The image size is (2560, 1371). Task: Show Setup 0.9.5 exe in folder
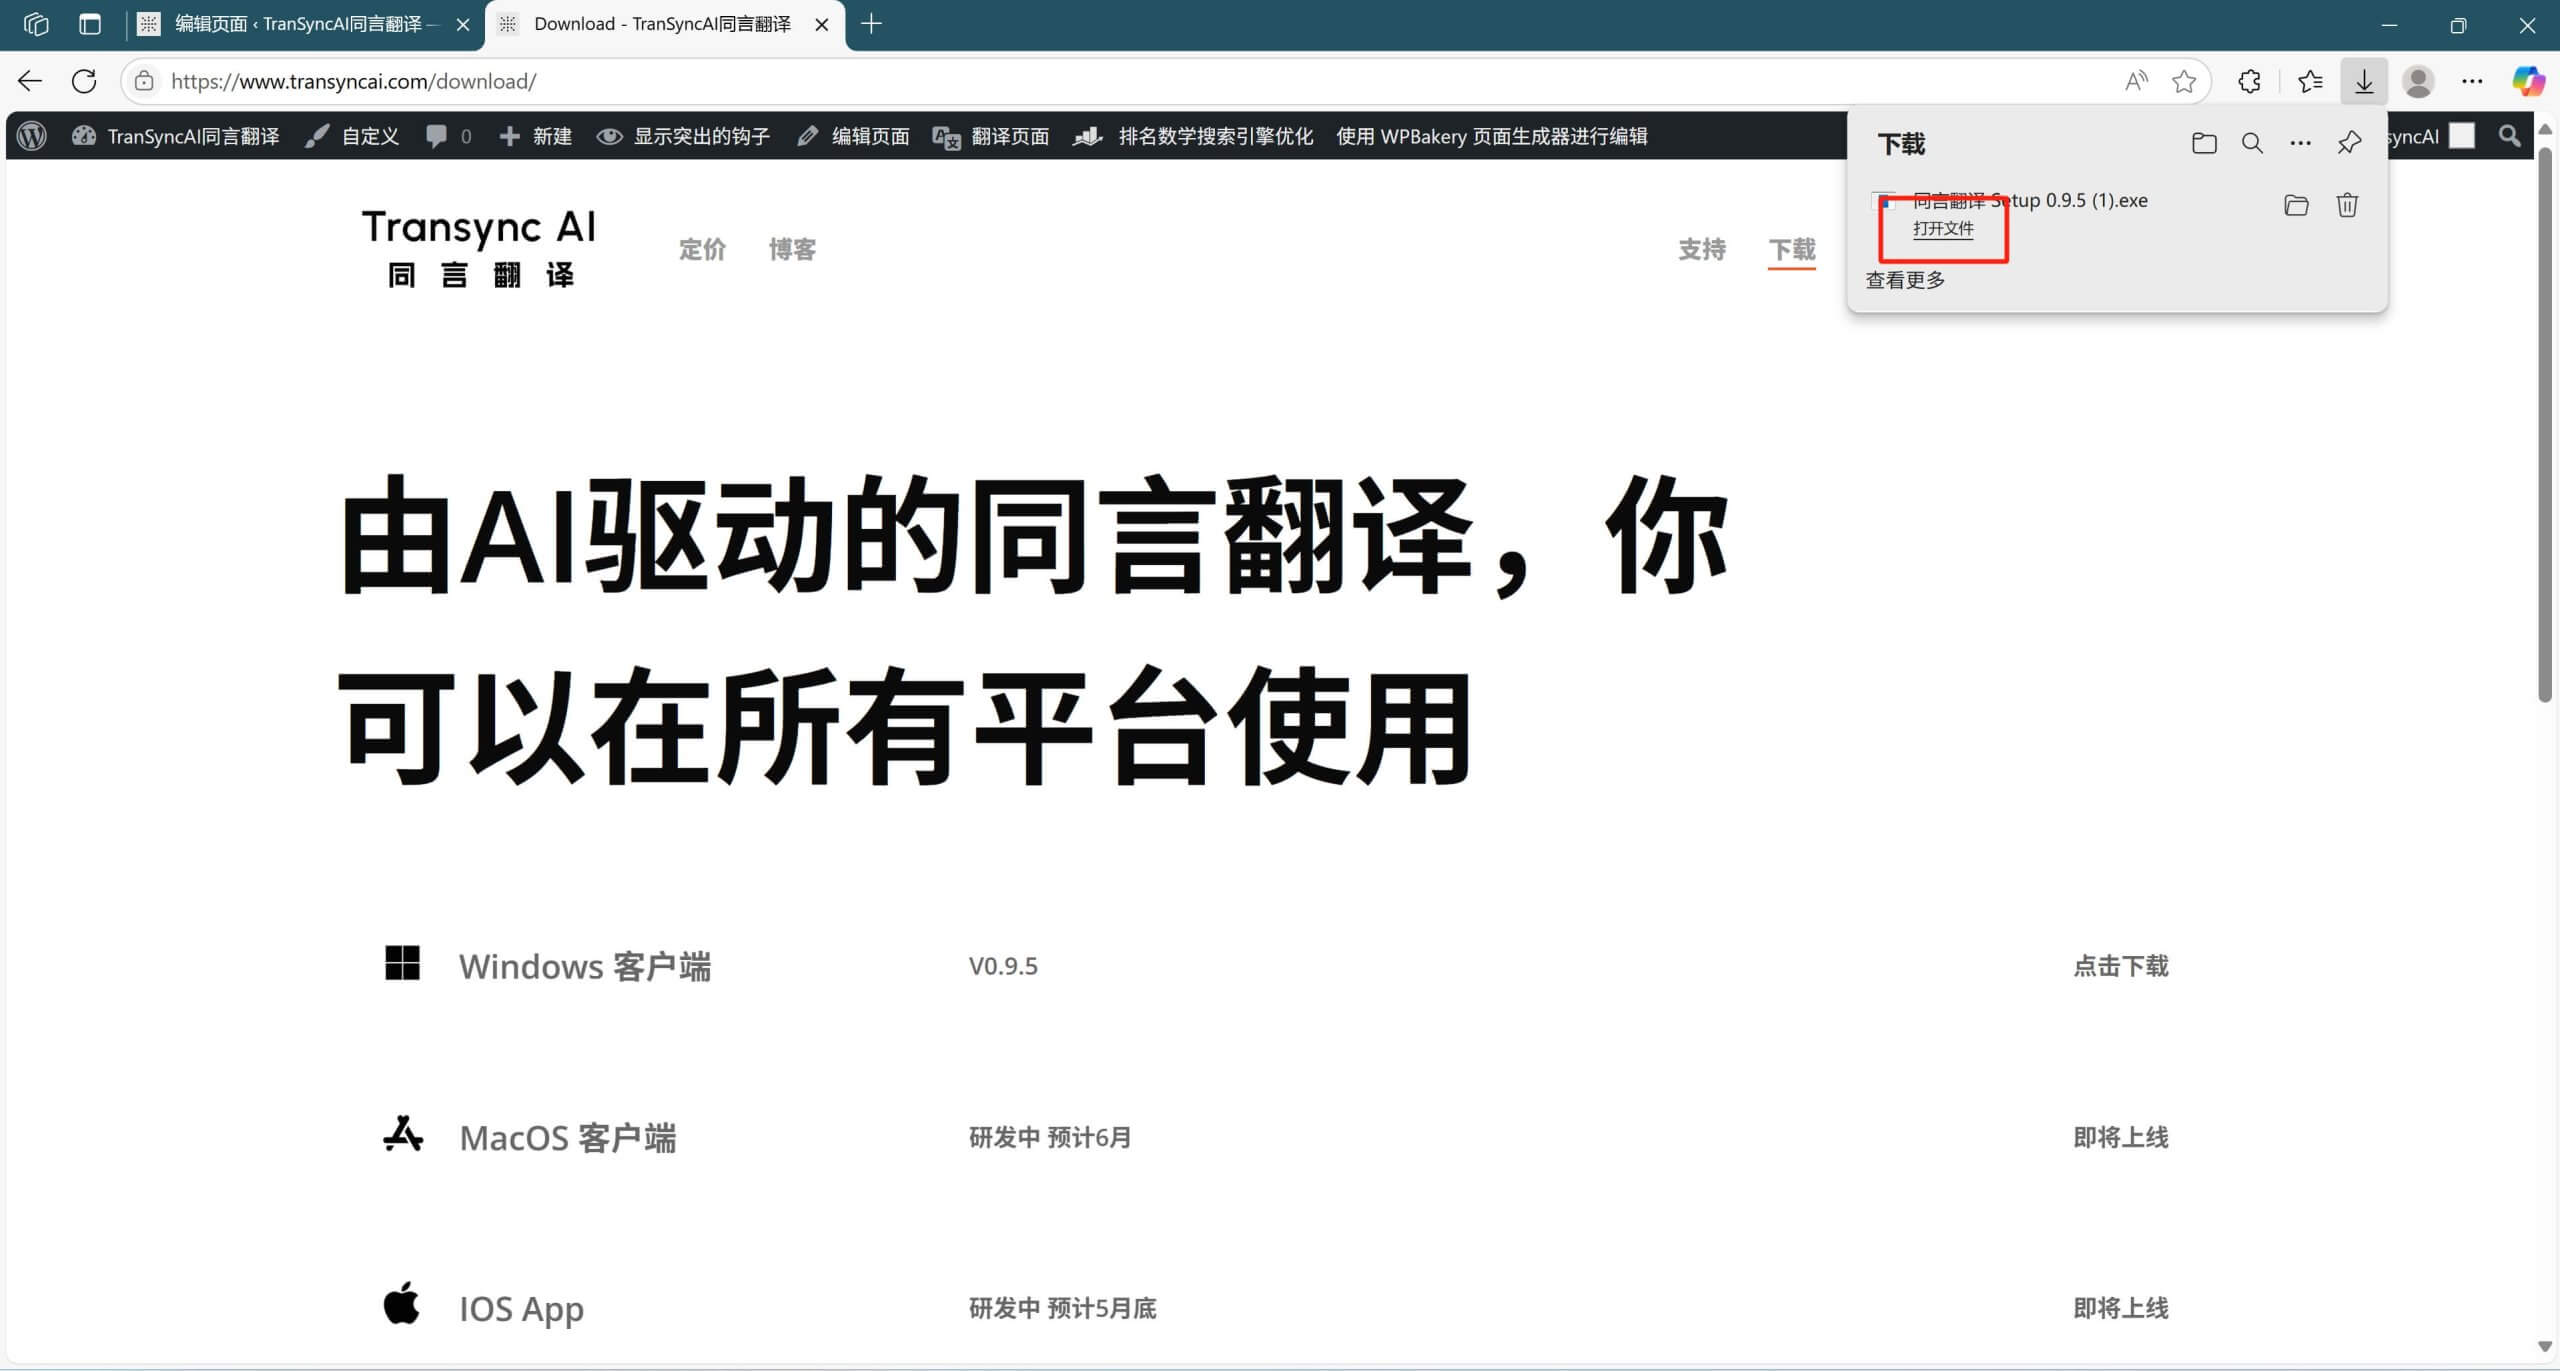click(x=2296, y=205)
